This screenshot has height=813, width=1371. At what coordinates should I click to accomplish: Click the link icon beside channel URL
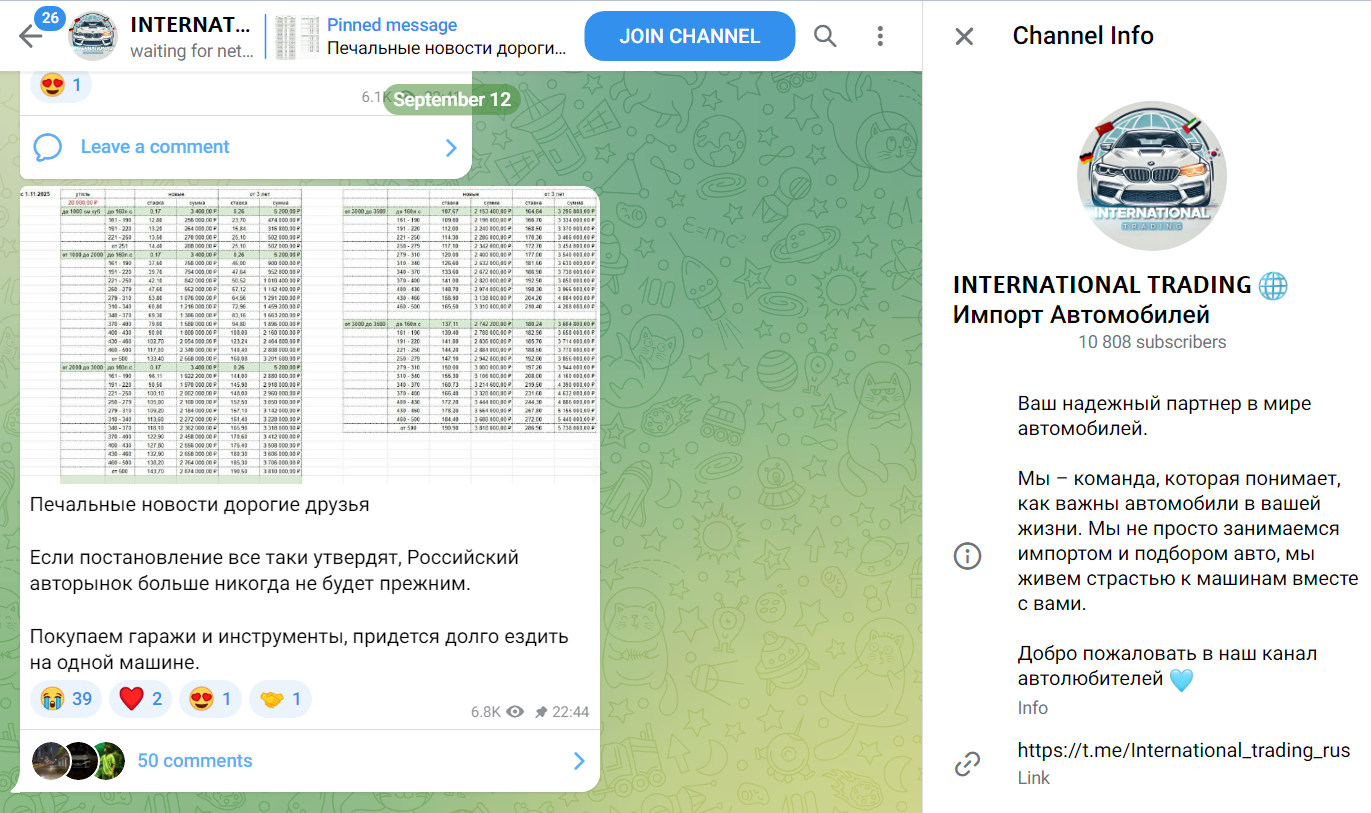(x=967, y=764)
